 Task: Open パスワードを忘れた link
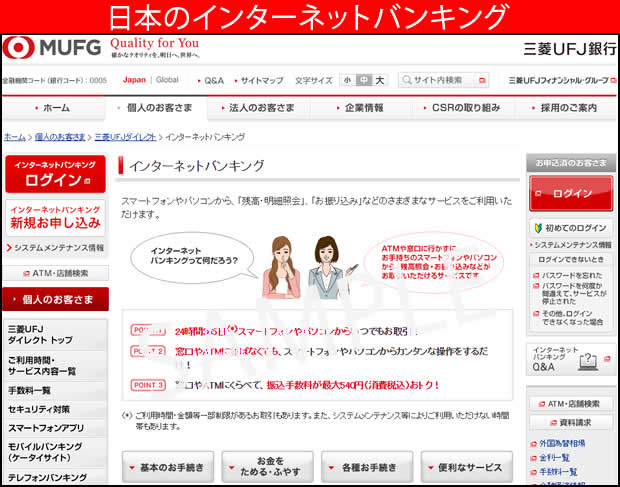coord(572,276)
